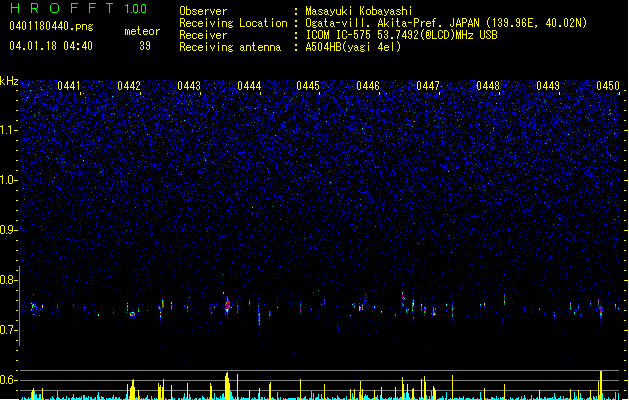This screenshot has height=400, width=629.
Task: Click the strong meteor echo just before 0444
Action: pos(227,306)
